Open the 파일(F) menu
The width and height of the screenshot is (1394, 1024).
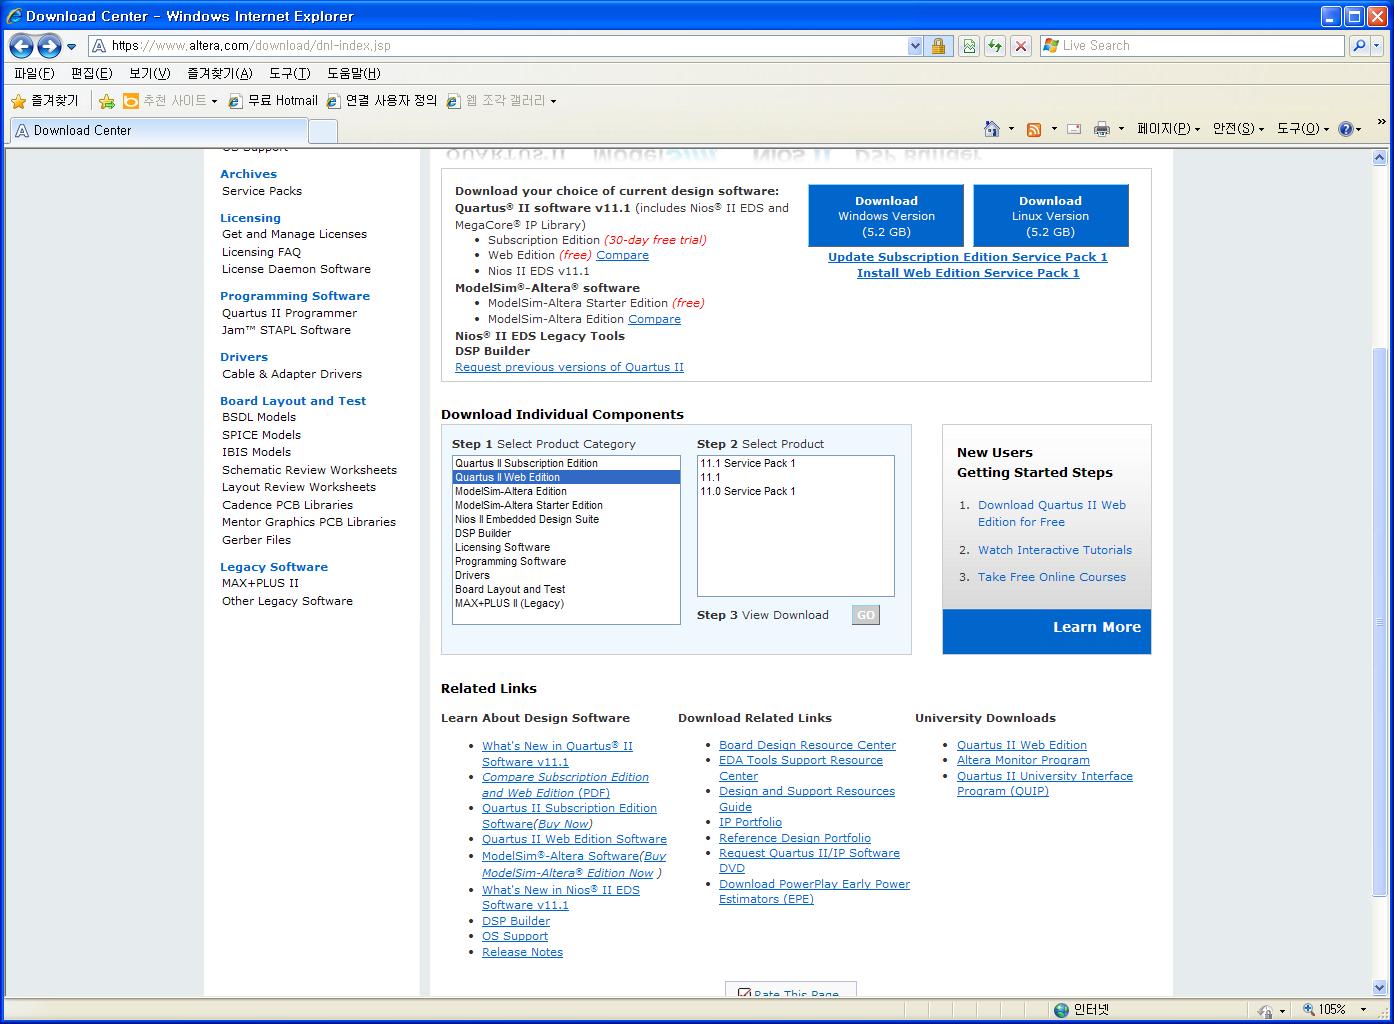34,73
